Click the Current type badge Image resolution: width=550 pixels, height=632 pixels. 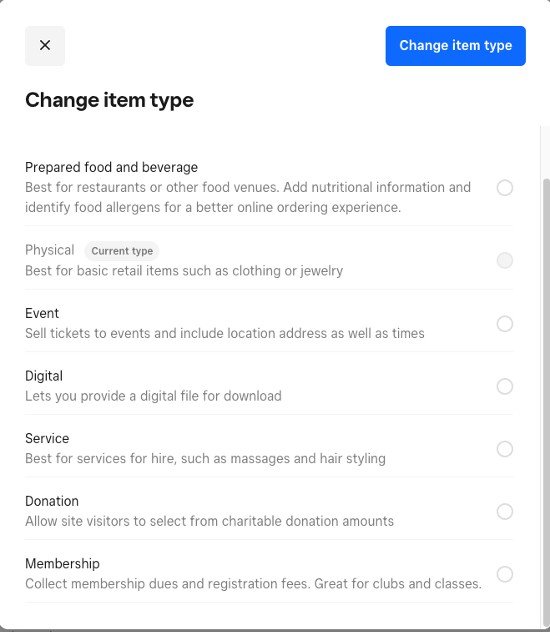[x=122, y=251]
